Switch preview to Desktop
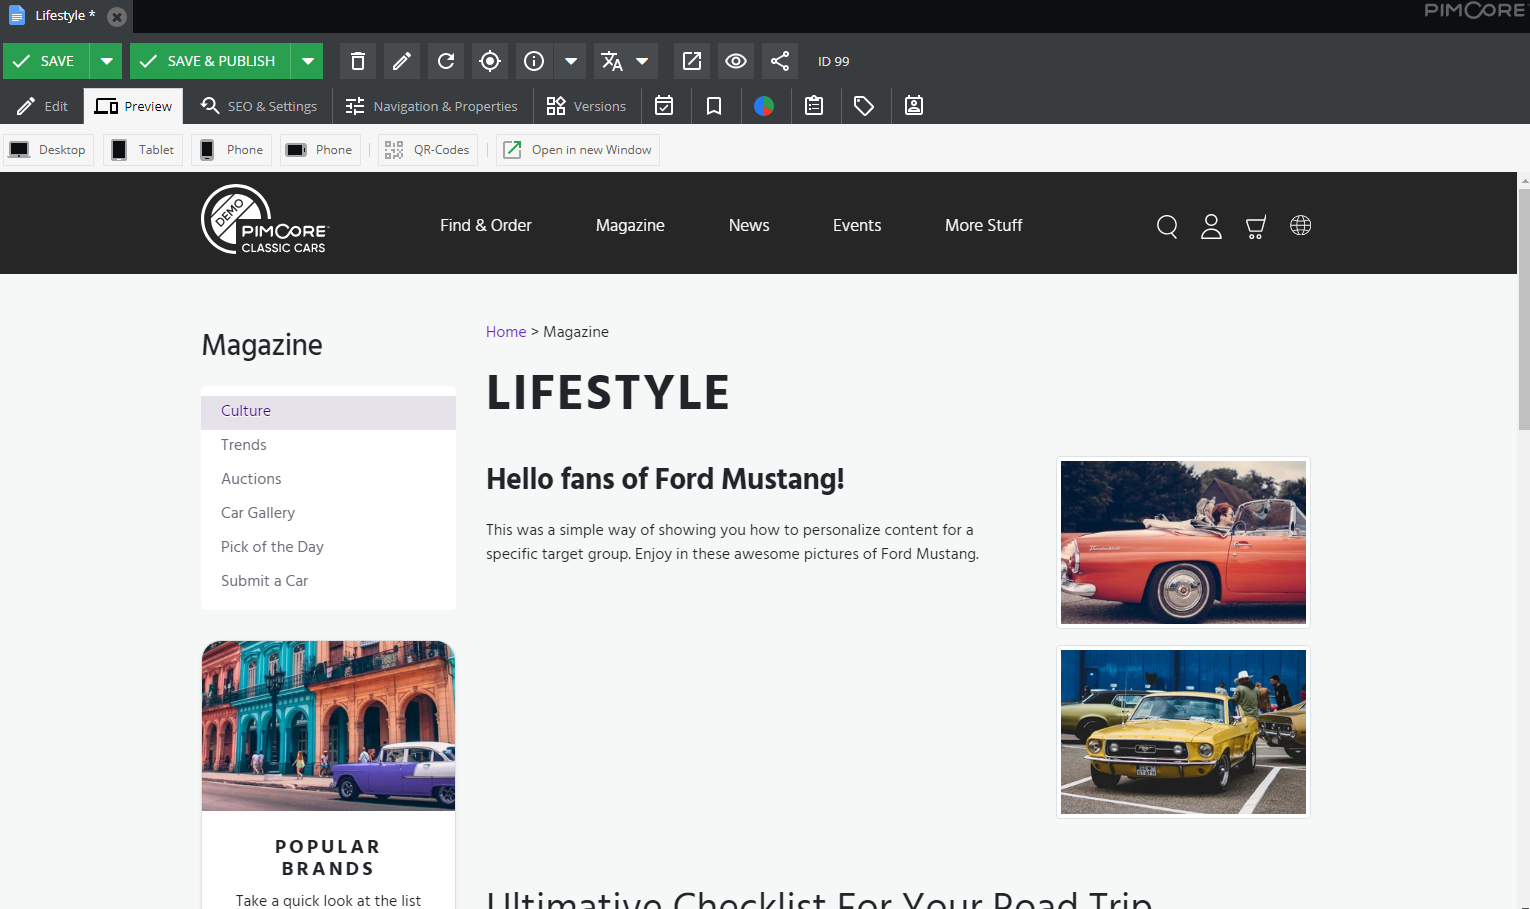 click(48, 150)
